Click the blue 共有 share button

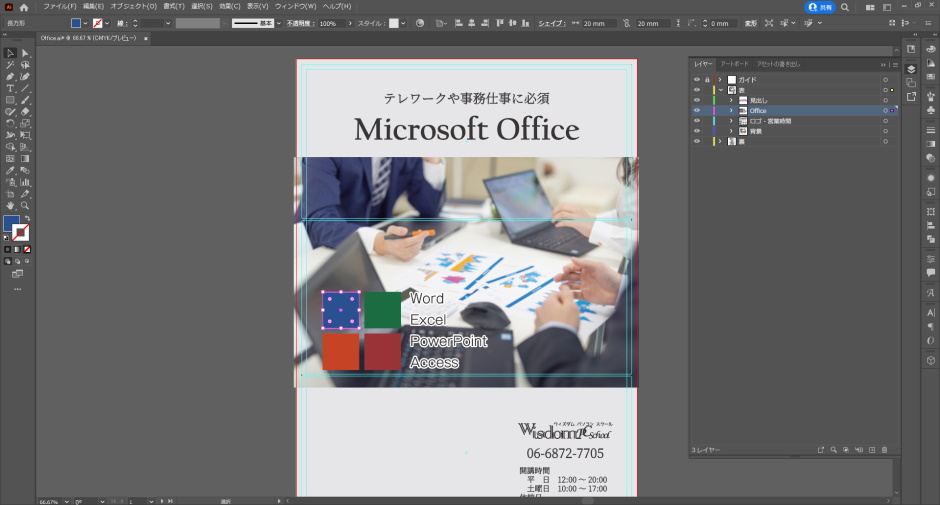tap(820, 7)
